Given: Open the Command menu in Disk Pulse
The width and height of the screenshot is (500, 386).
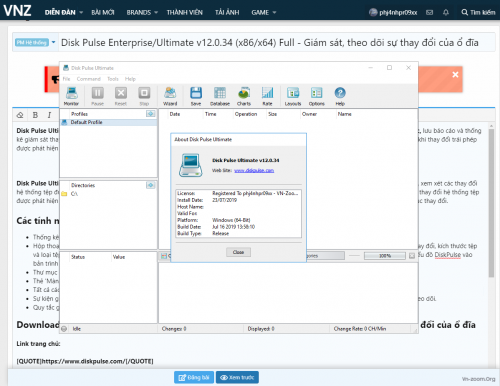Looking at the screenshot, I should coord(89,79).
